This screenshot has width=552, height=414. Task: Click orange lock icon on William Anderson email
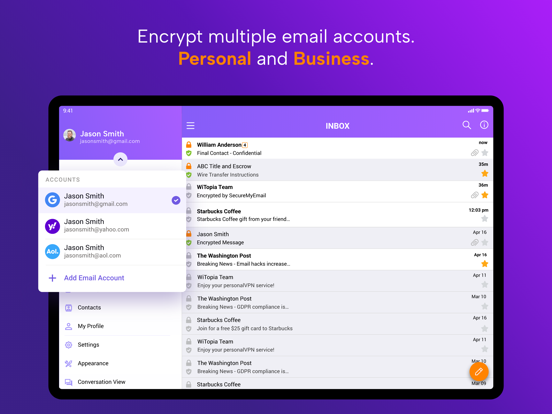coord(189,144)
